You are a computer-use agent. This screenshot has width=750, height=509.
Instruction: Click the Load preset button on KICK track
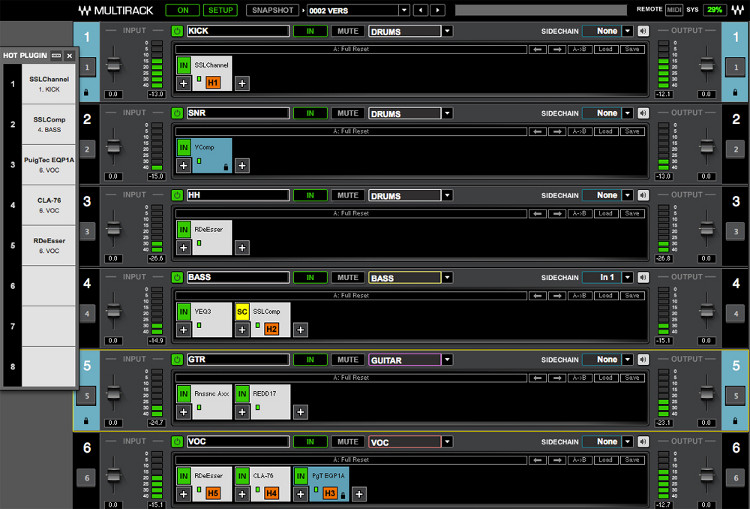pyautogui.click(x=606, y=49)
